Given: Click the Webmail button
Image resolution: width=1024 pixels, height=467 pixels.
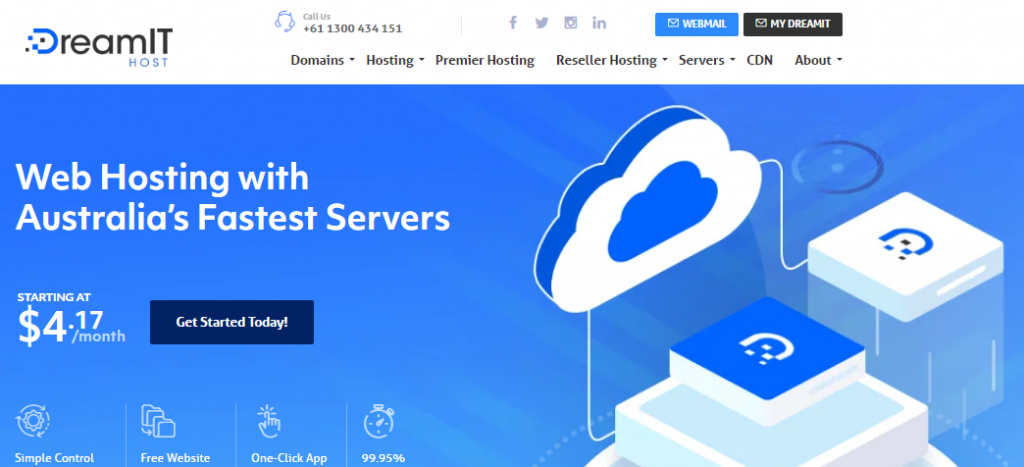Looking at the screenshot, I should (697, 24).
